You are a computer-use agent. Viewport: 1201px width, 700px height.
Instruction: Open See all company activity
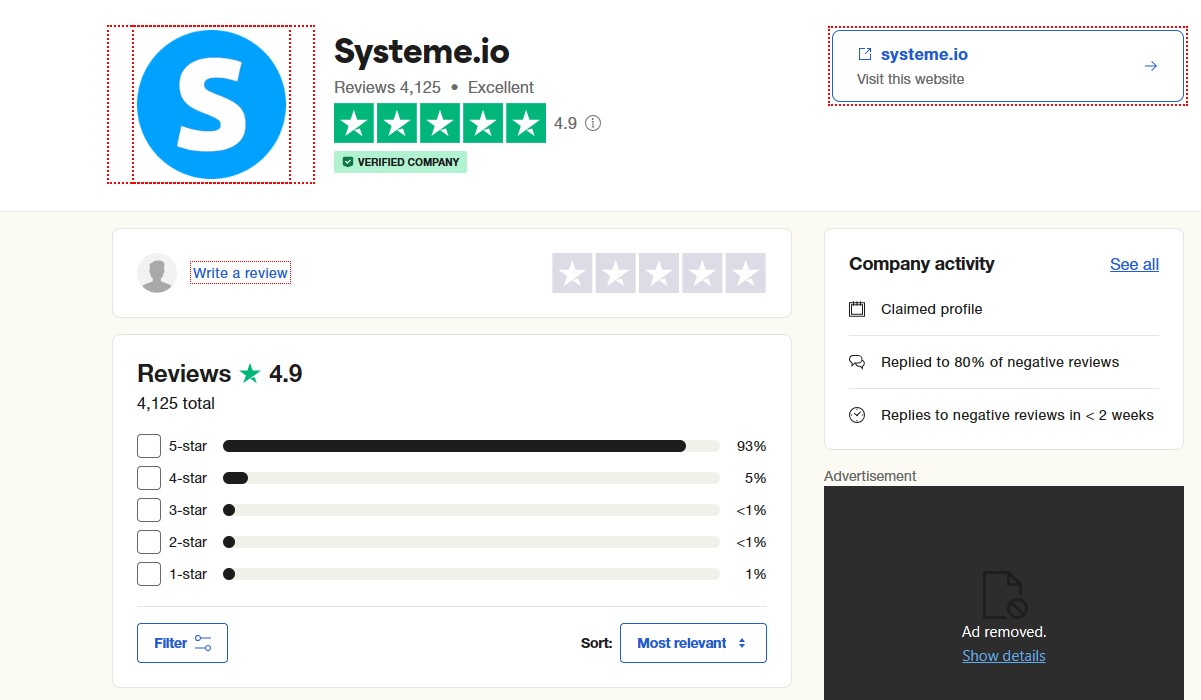click(x=1134, y=264)
